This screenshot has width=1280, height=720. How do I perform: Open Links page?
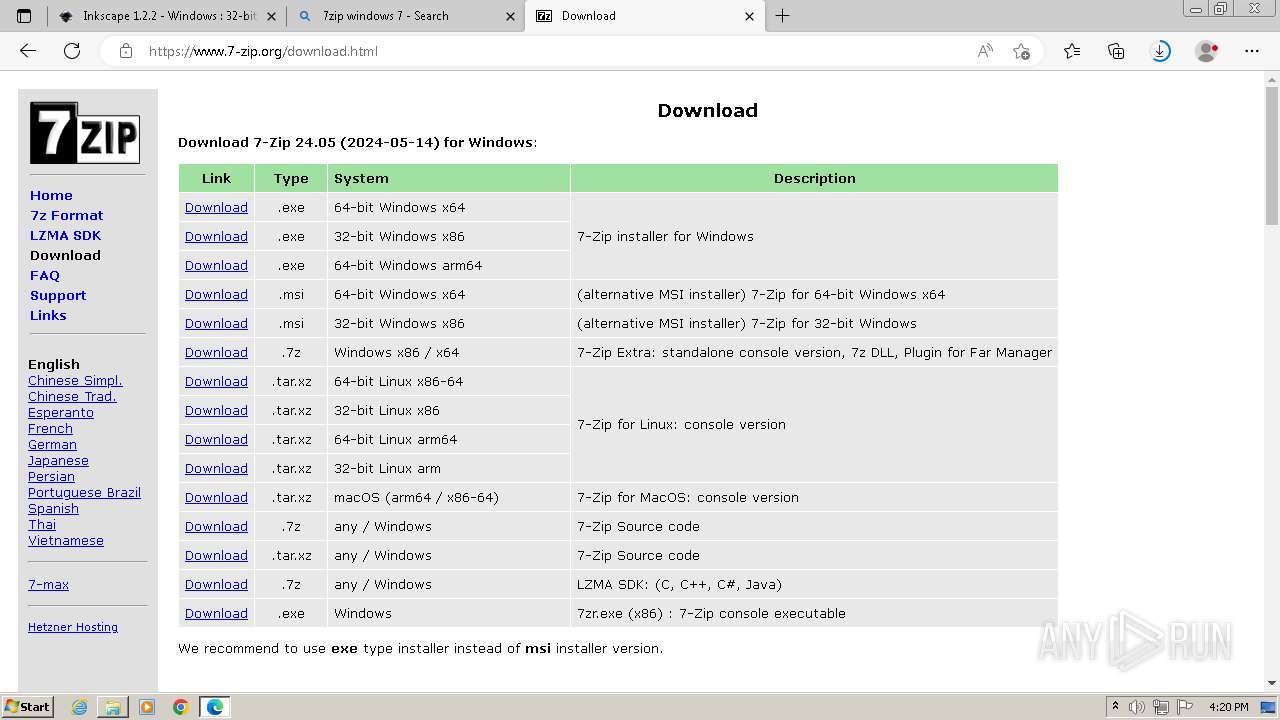(x=48, y=315)
